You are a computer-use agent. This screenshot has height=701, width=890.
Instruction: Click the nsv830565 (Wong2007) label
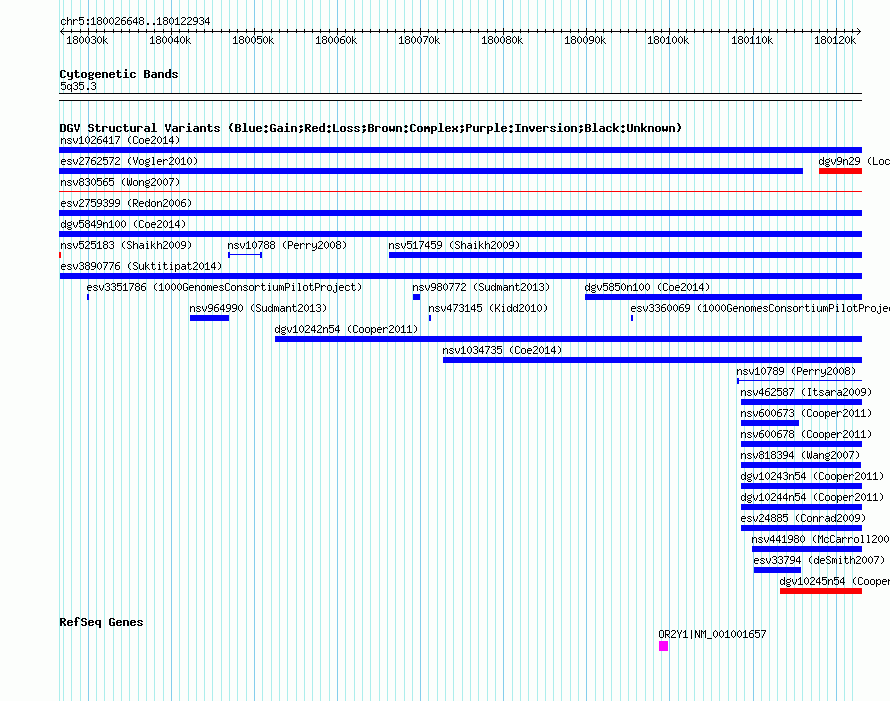point(120,182)
